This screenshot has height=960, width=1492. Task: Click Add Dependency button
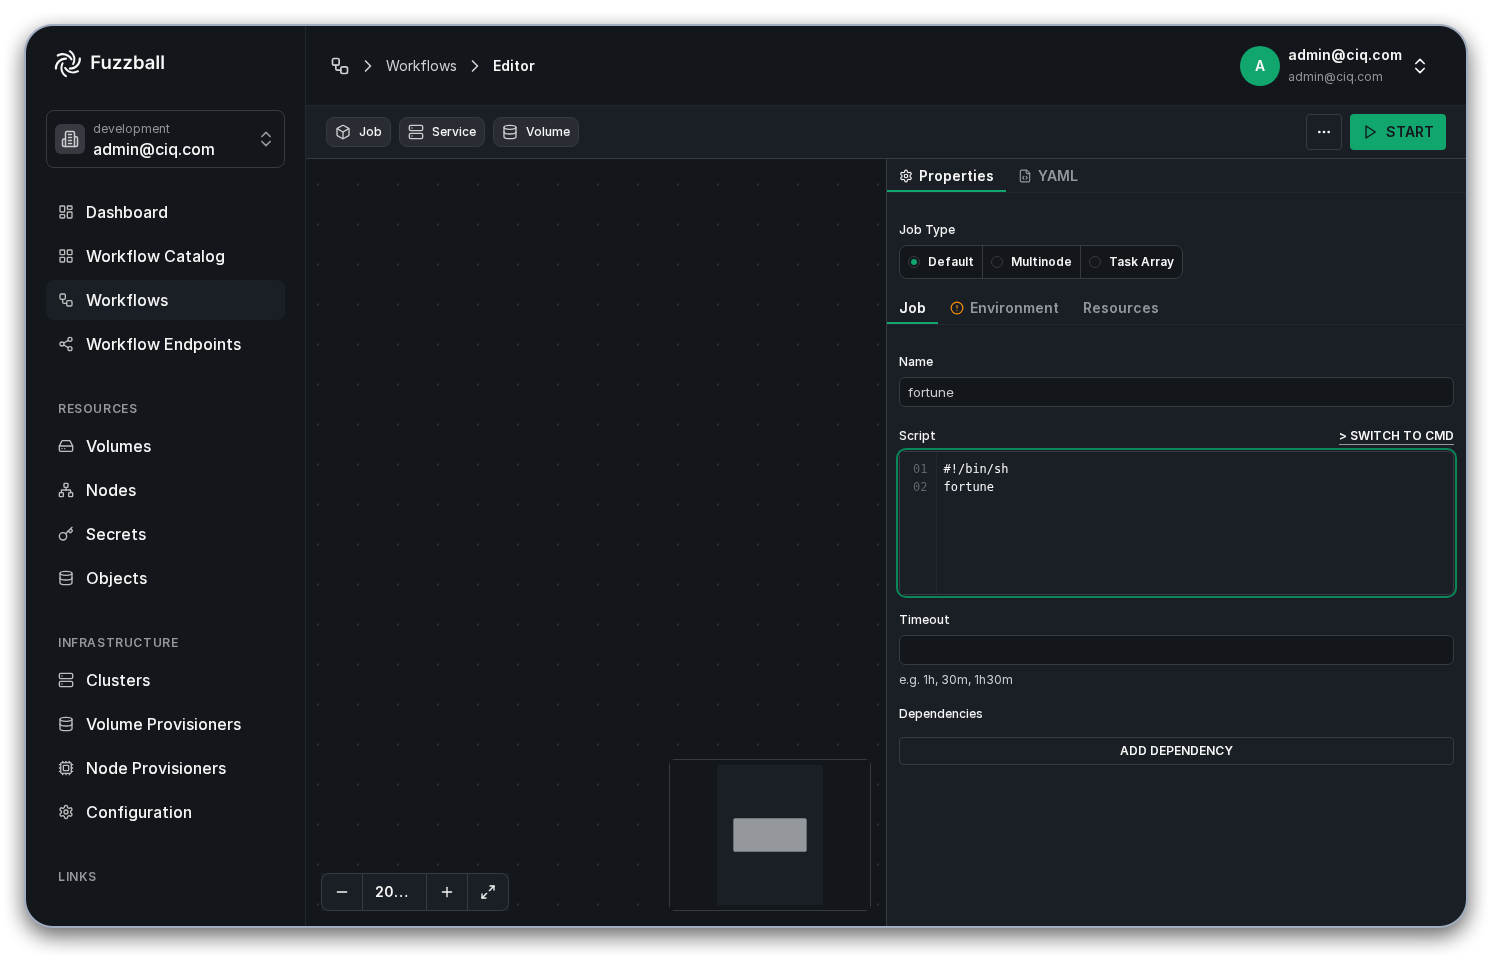point(1176,751)
